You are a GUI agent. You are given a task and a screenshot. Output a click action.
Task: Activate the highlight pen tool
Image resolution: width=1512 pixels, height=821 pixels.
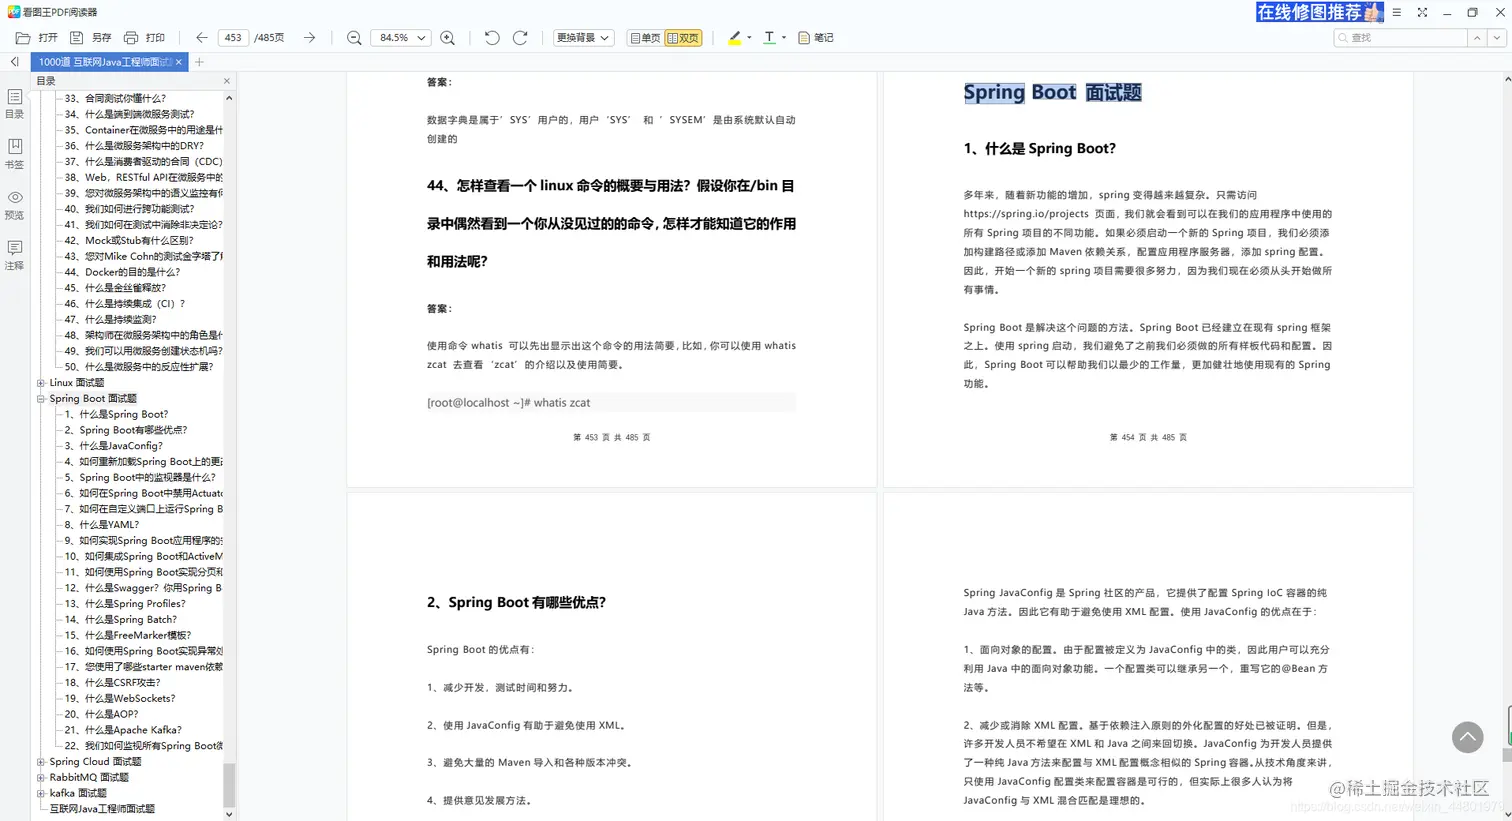733,37
